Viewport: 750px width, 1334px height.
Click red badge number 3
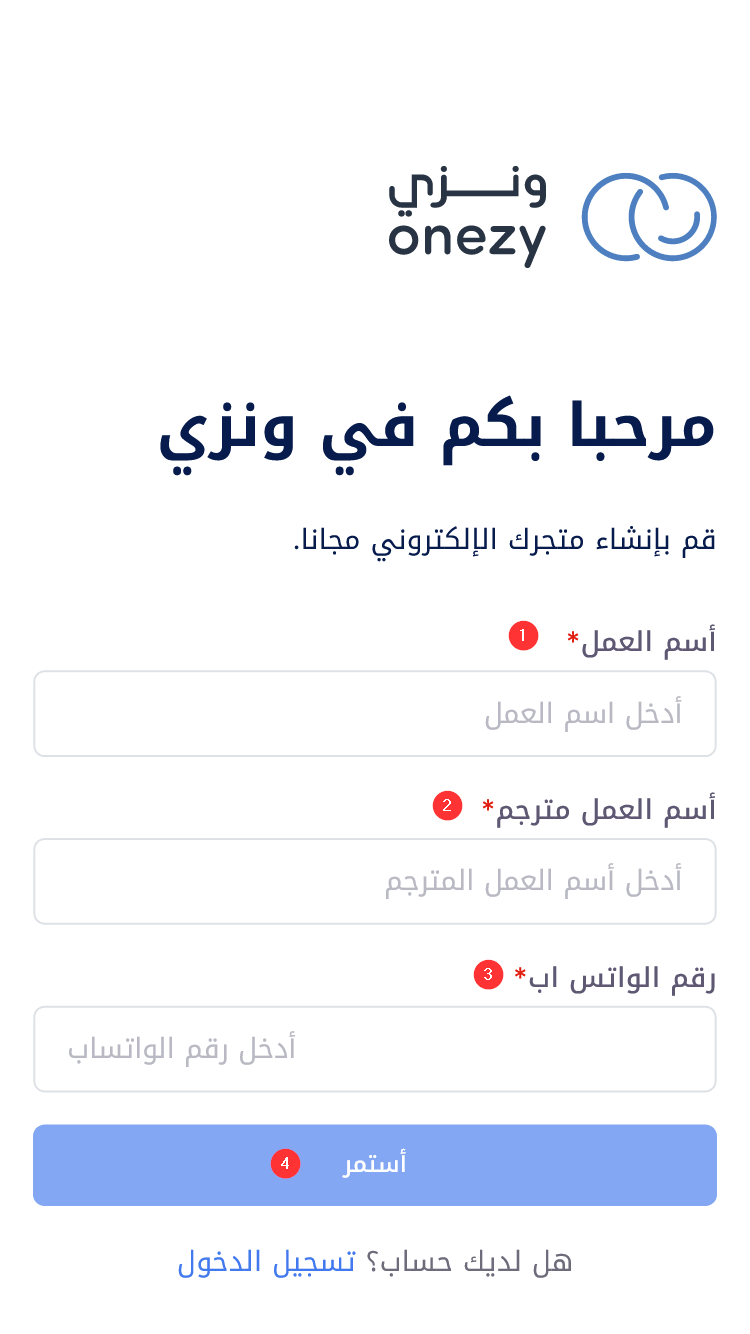click(x=488, y=974)
